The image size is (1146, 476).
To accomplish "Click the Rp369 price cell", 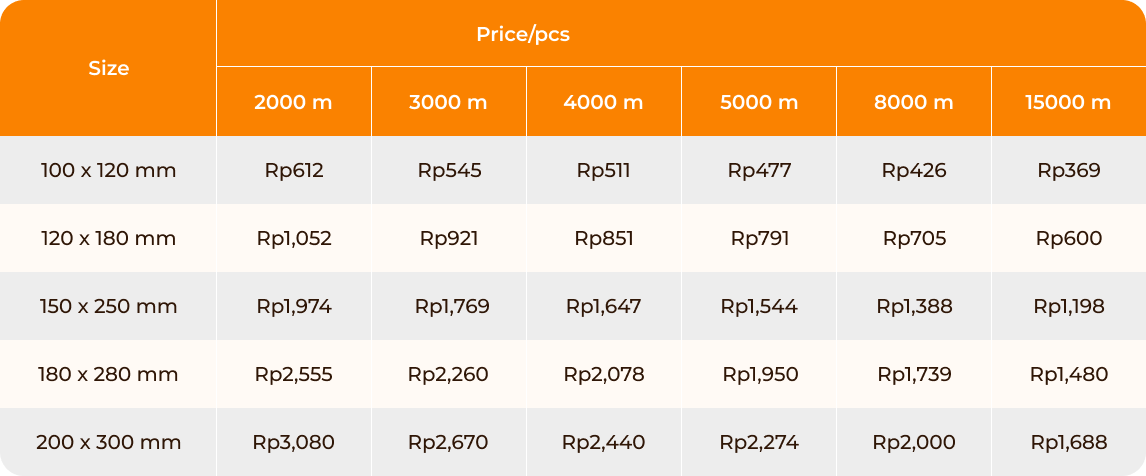I will tap(1069, 170).
